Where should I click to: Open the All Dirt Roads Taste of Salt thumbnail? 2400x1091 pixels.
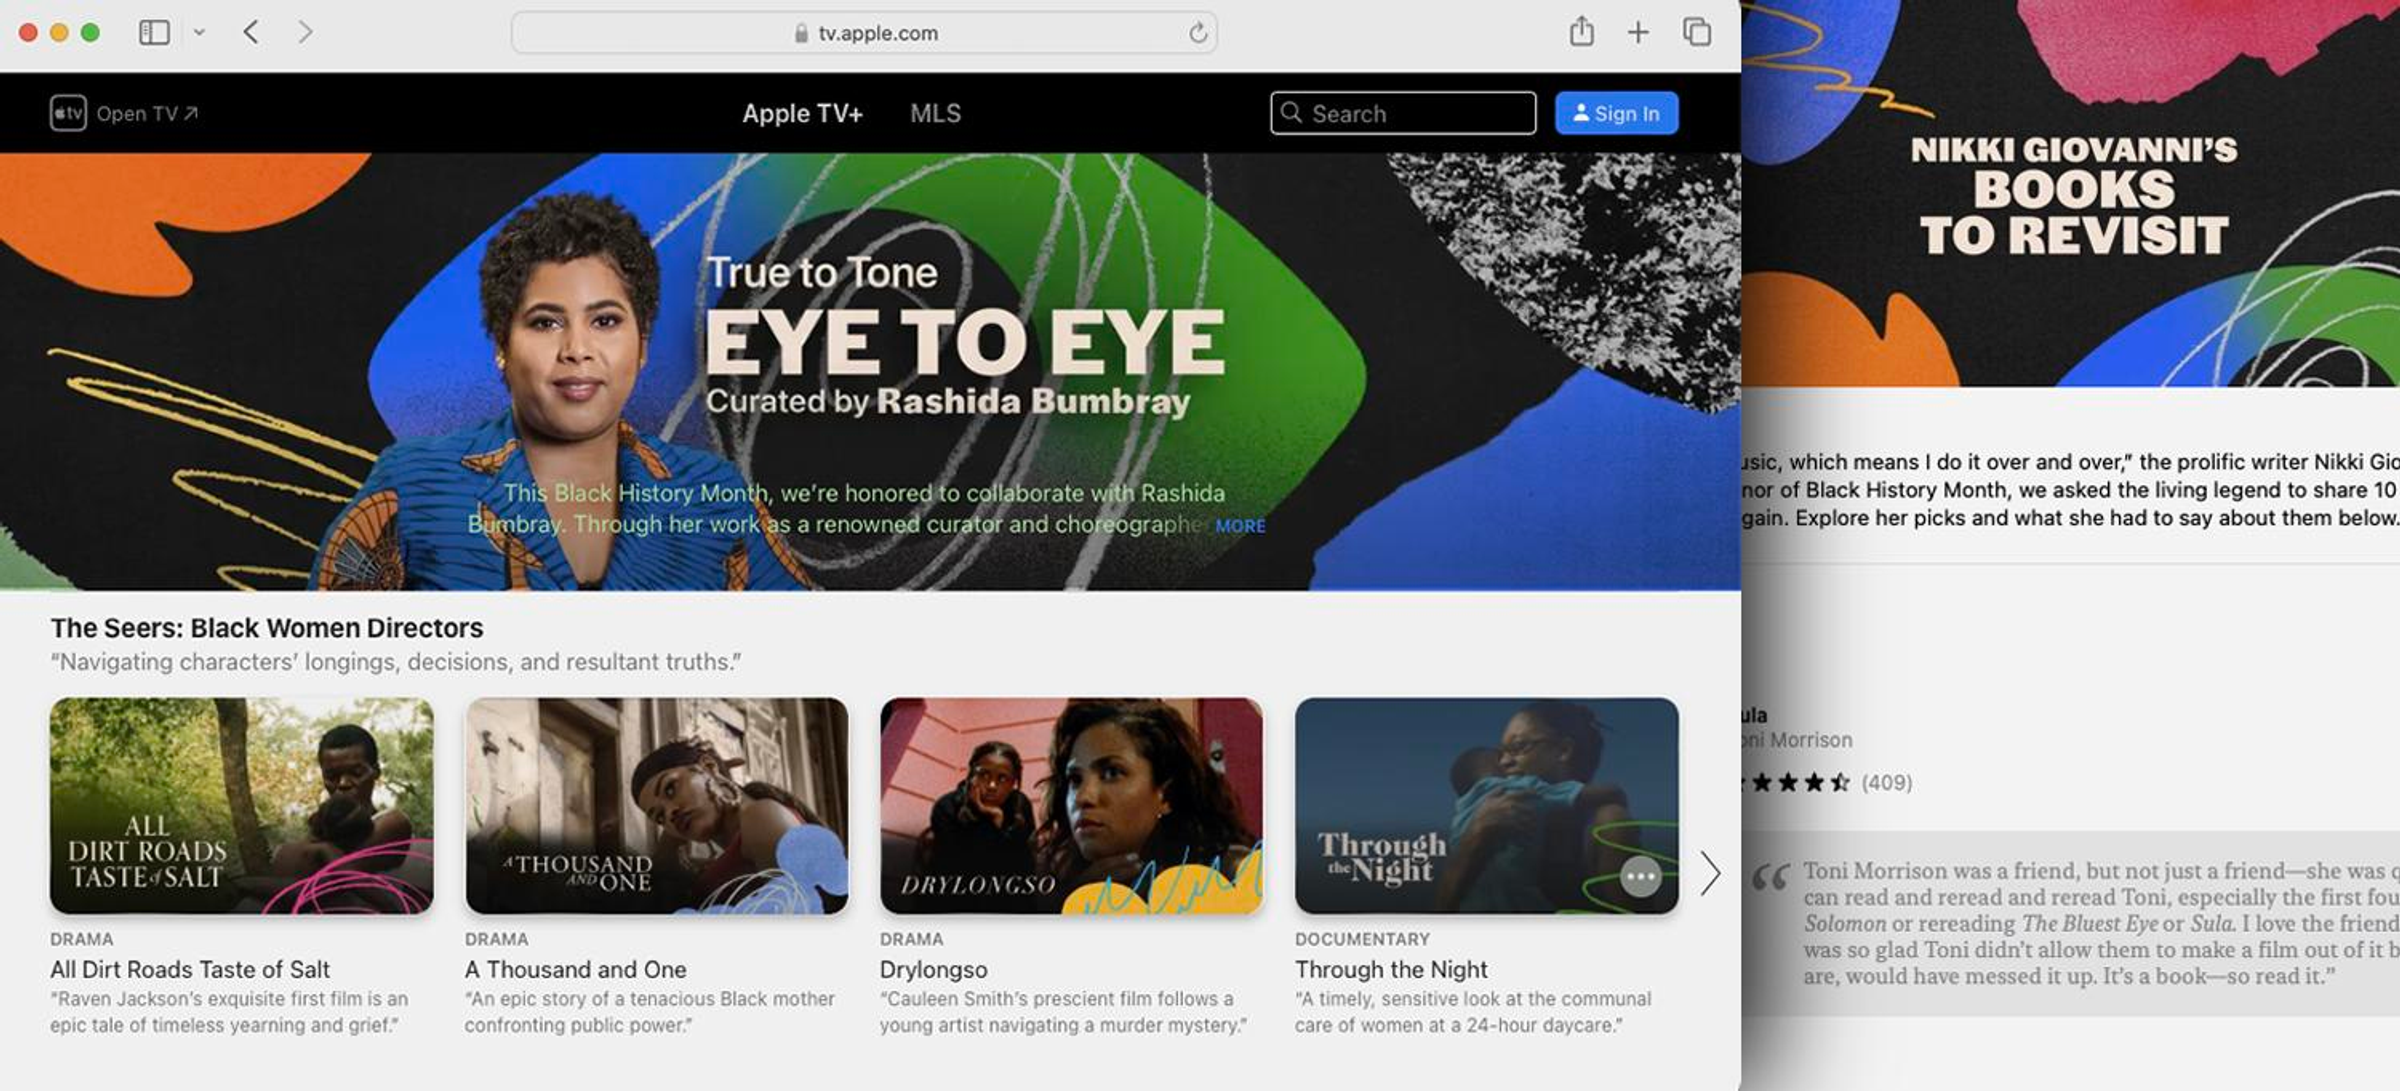pos(242,805)
